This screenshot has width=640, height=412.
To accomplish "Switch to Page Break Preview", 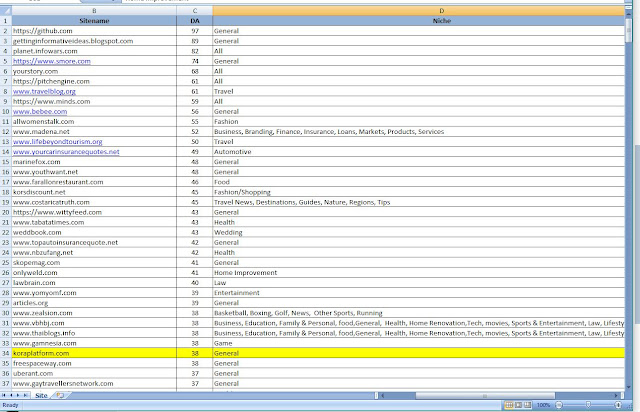I will pos(527,405).
